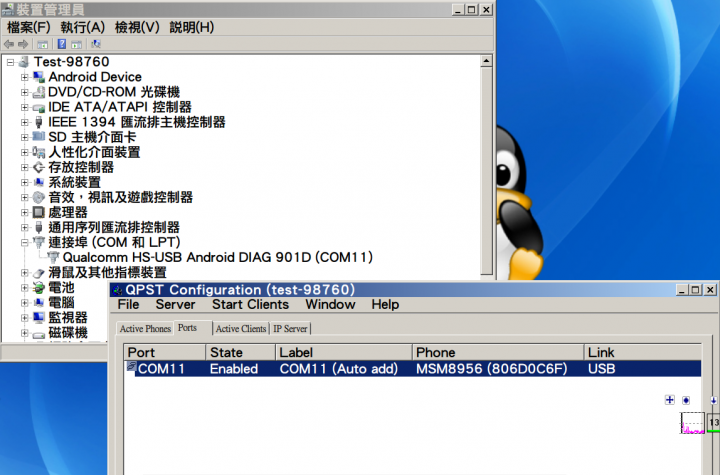
Task: Click the Device Manager scrollbar up arrow
Action: click(487, 61)
